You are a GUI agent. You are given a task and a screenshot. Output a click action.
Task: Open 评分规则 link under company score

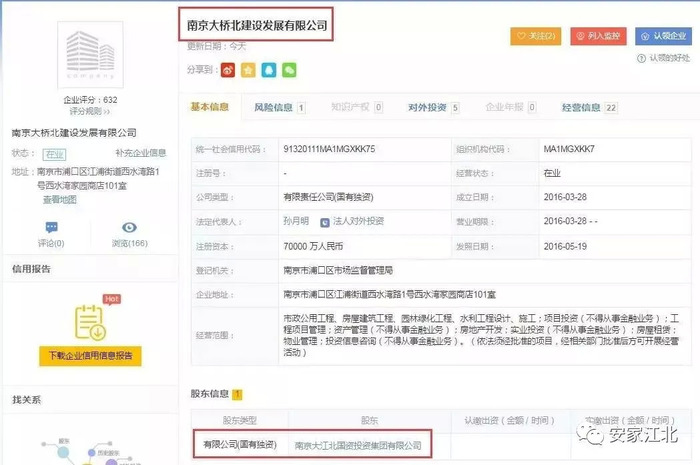tap(90, 111)
